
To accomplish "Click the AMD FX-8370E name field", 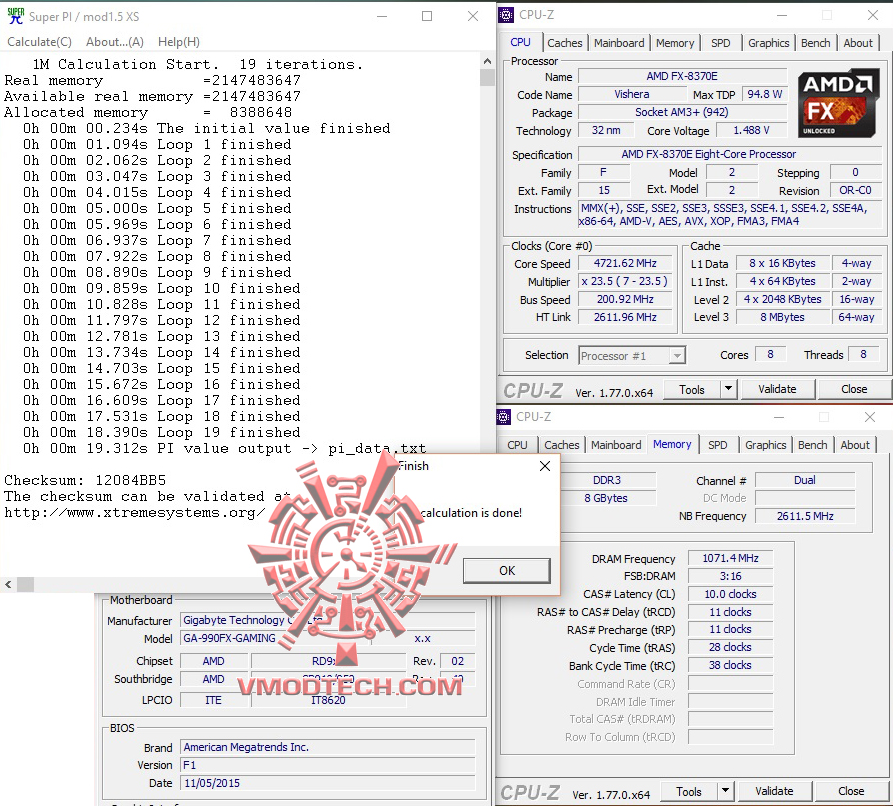I will (682, 76).
